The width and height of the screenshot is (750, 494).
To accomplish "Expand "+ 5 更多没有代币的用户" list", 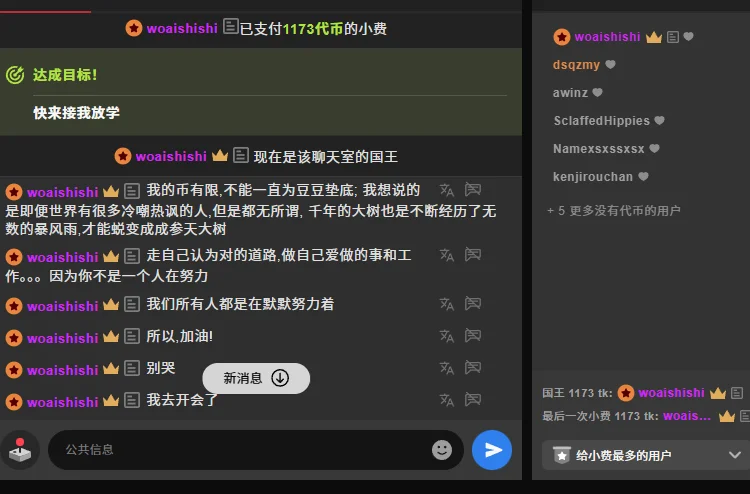I will [x=614, y=211].
